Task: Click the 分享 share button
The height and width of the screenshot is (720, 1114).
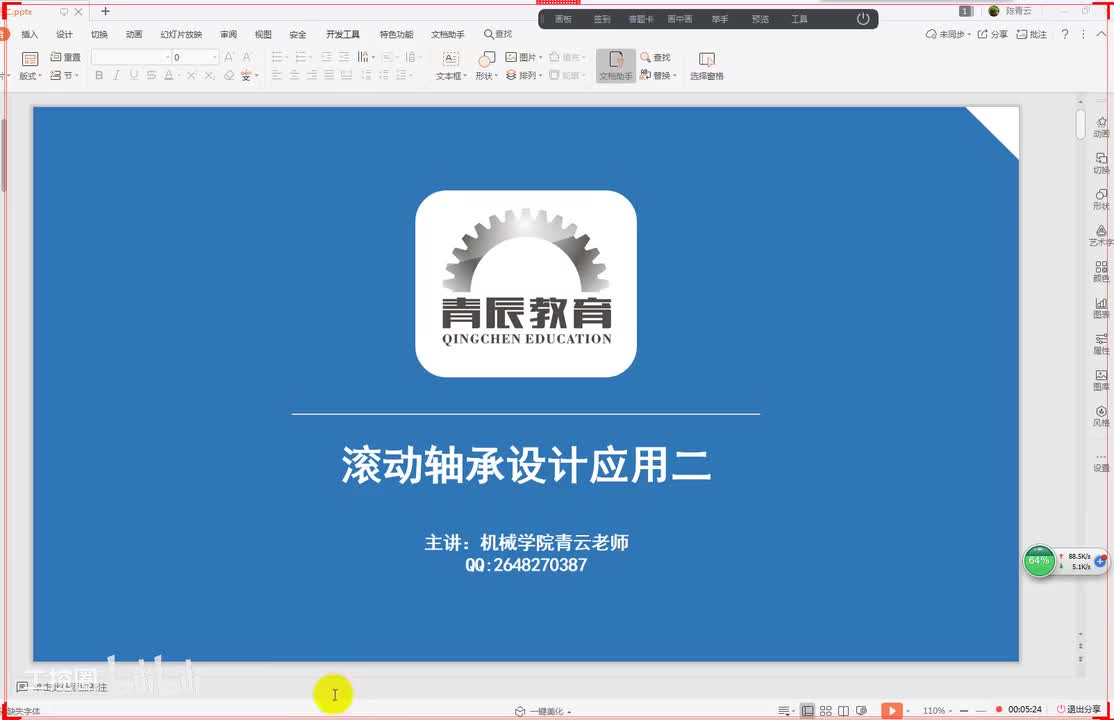Action: coord(993,34)
